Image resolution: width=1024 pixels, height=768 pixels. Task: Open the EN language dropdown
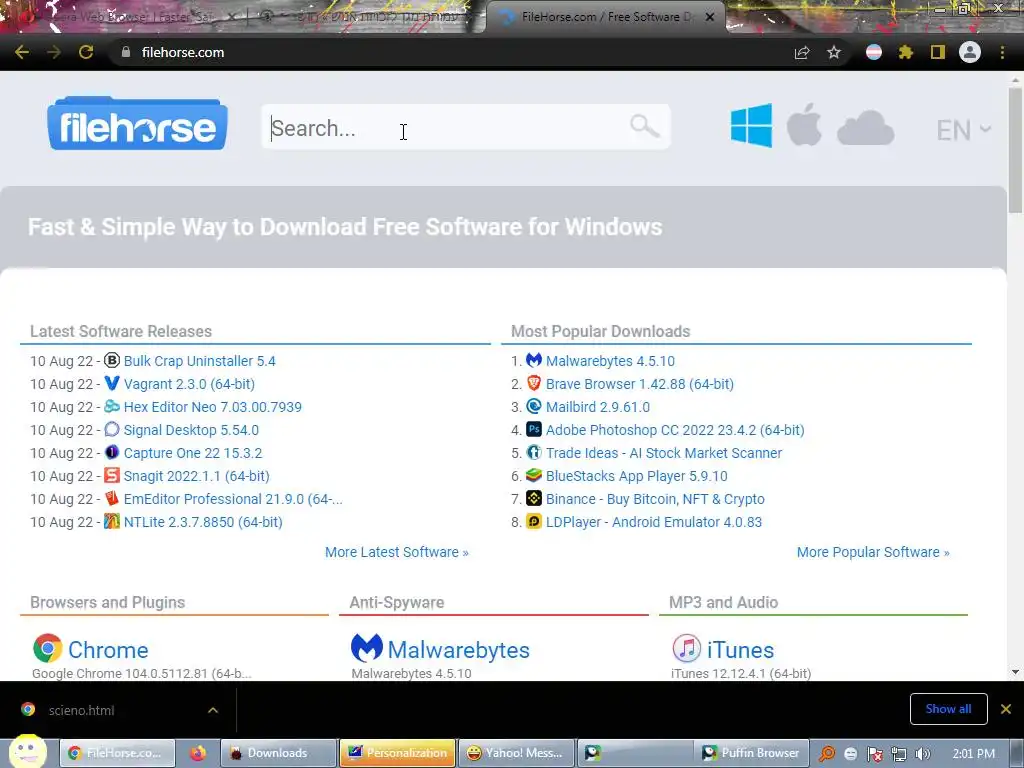point(963,130)
